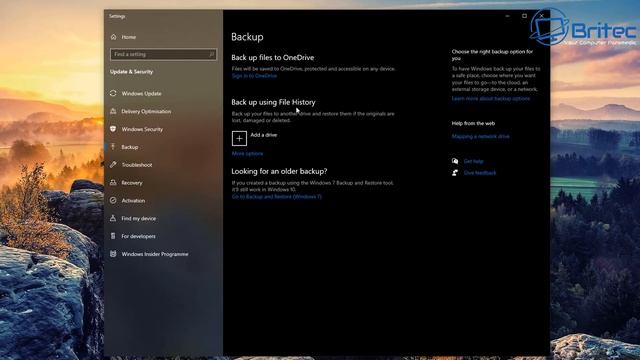Viewport: 640px width, 360px height.
Task: Click the Give feedback link
Action: tap(480, 173)
